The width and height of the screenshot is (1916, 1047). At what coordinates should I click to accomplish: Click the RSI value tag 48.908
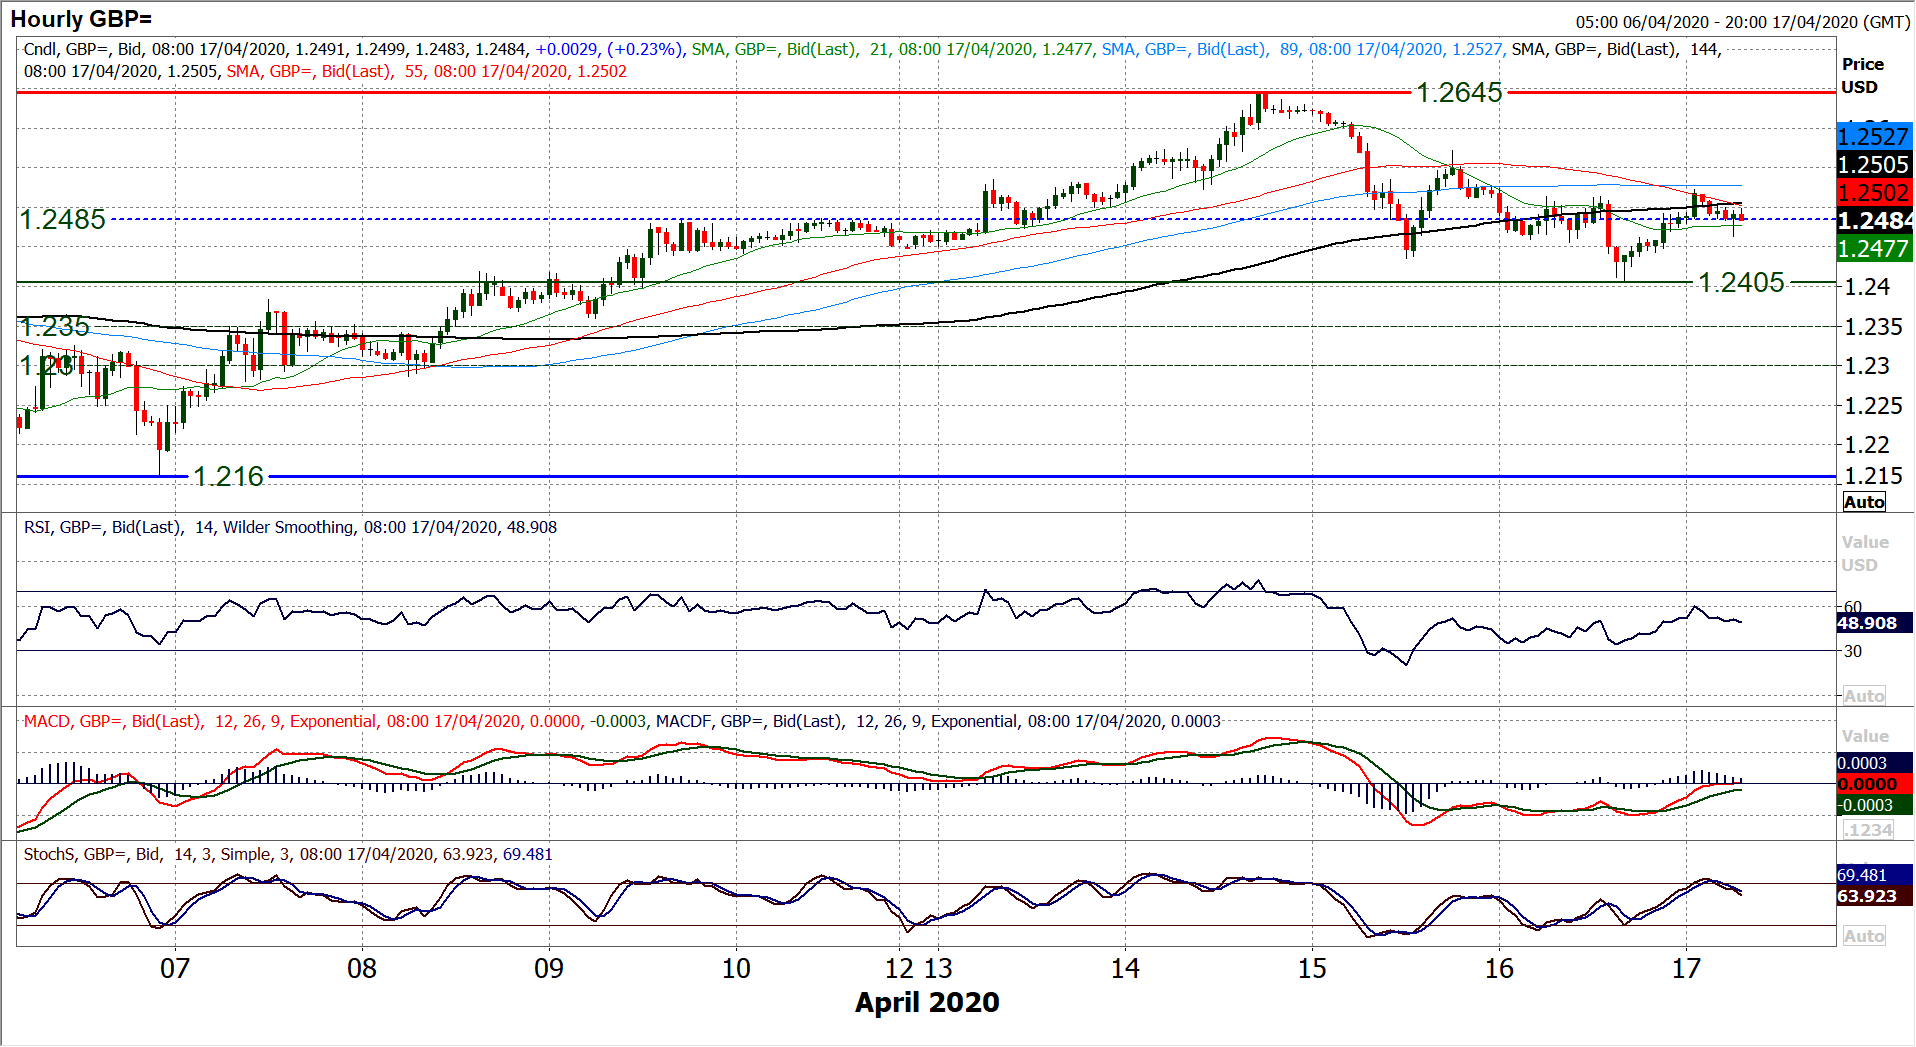click(1874, 623)
